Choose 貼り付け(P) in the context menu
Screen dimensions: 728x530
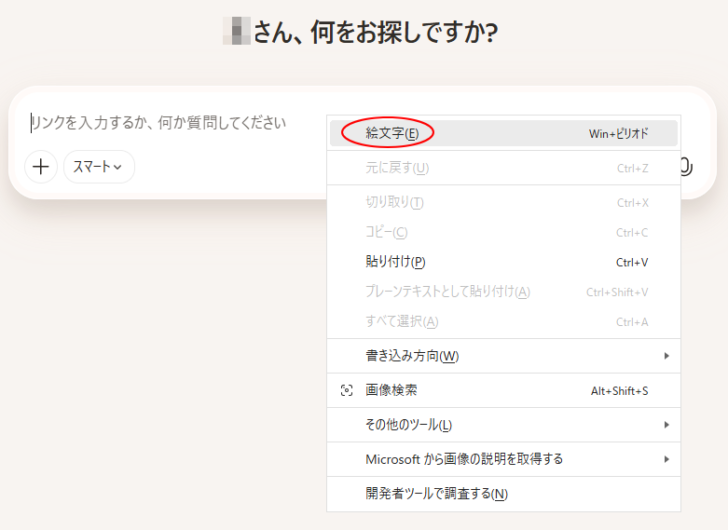(x=395, y=262)
